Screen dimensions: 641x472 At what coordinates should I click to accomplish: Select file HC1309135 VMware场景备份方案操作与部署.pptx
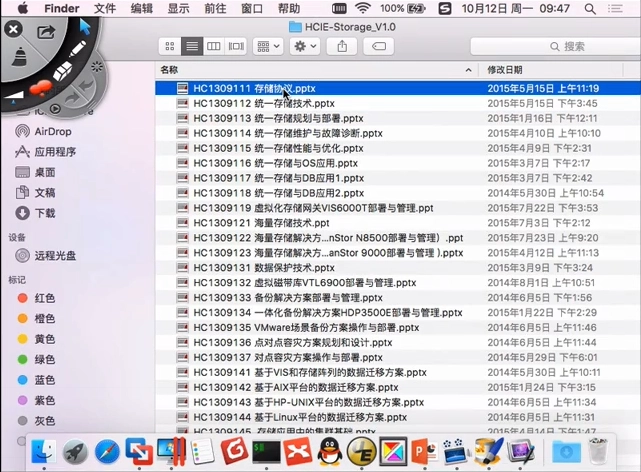point(398,327)
